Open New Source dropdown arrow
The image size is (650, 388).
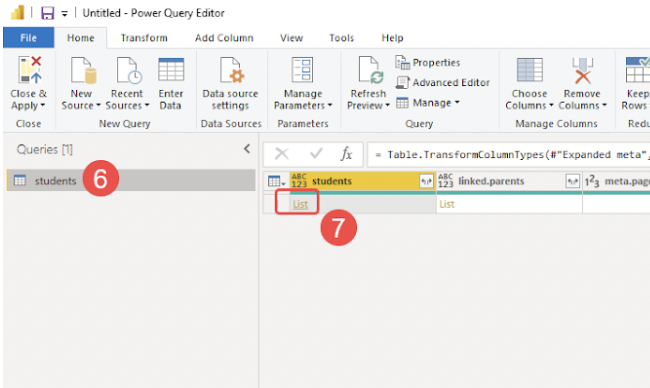pyautogui.click(x=98, y=105)
